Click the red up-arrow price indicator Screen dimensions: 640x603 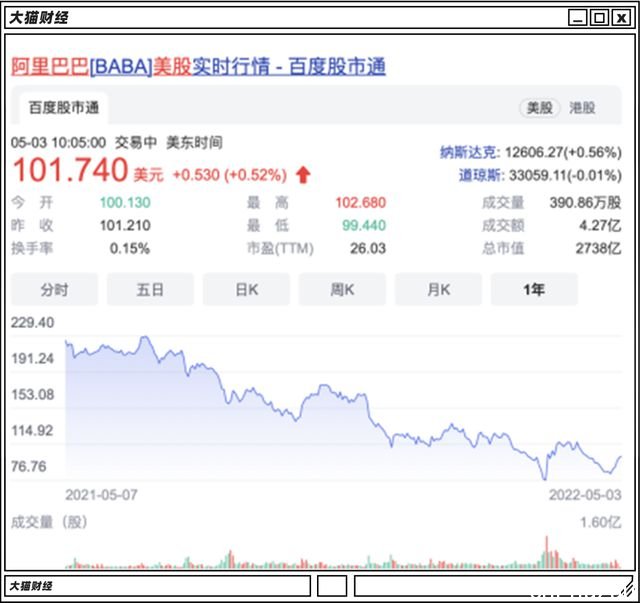pos(303,175)
